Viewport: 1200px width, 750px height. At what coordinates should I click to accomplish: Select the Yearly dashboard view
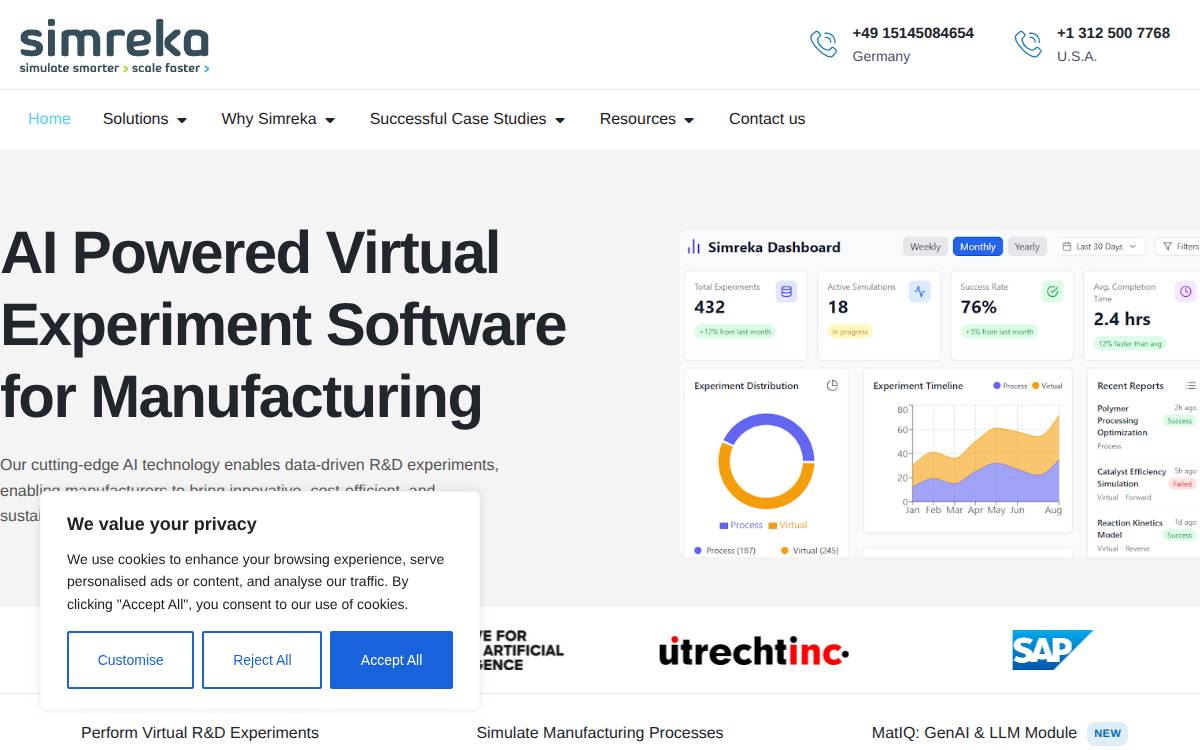(1027, 246)
